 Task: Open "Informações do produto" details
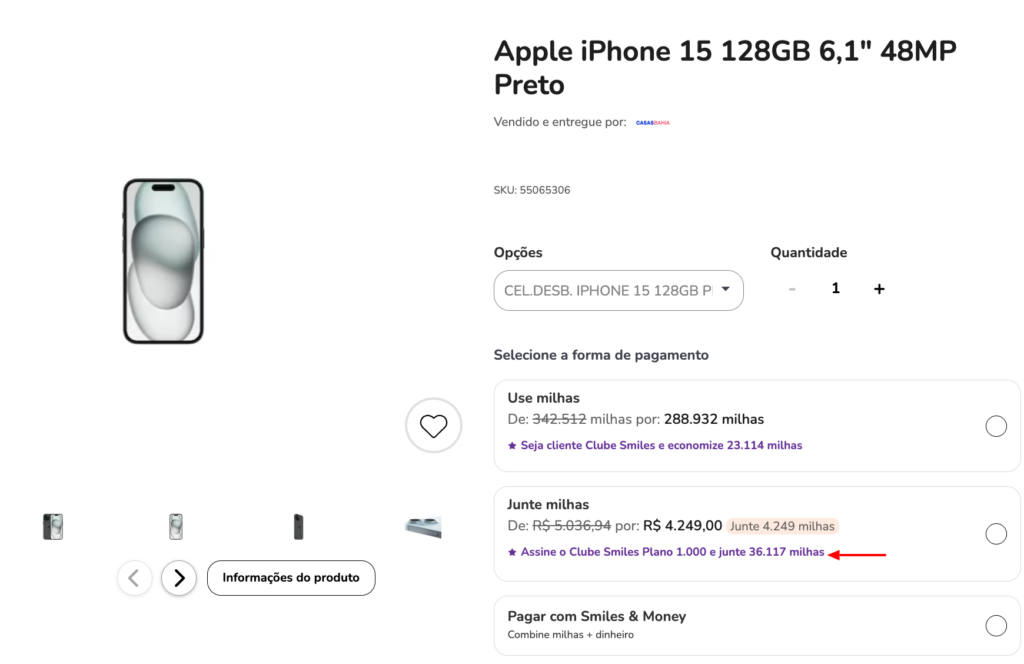click(x=291, y=578)
